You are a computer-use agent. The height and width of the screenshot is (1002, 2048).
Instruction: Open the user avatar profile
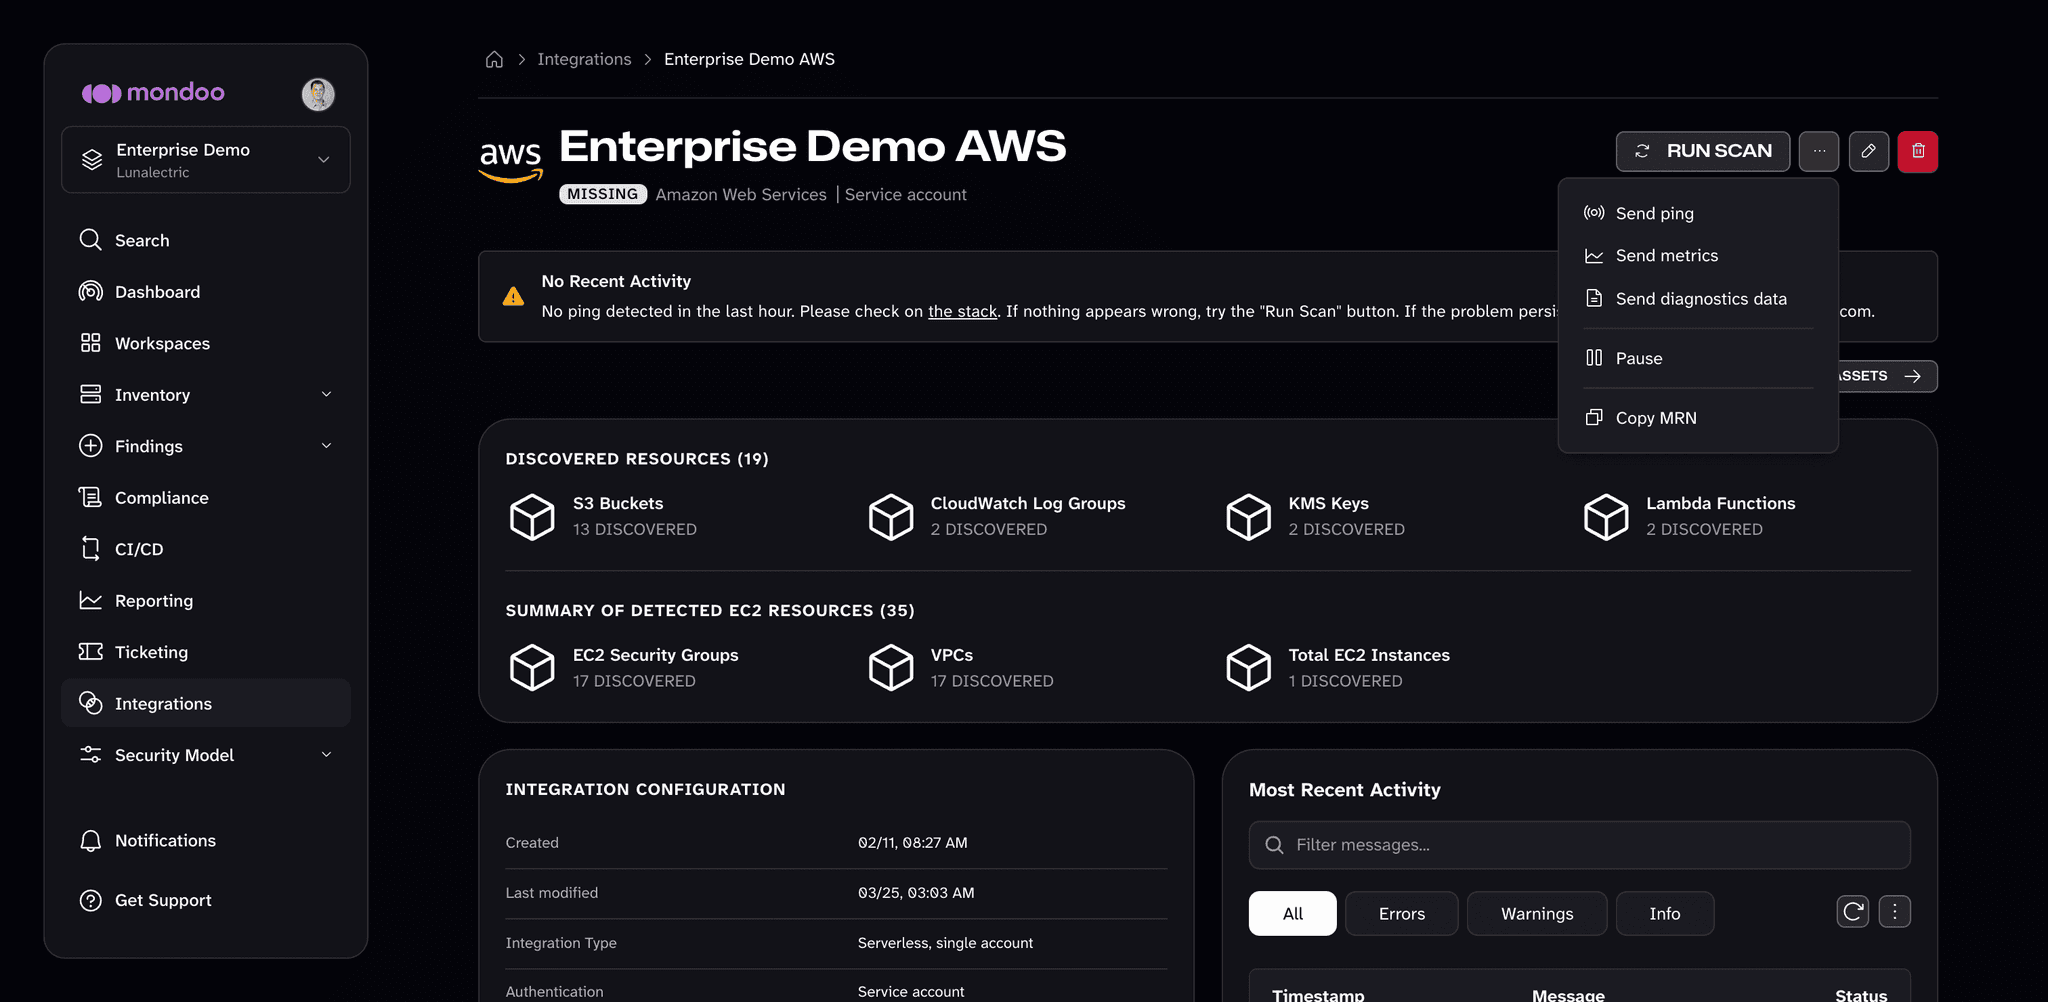(x=318, y=94)
